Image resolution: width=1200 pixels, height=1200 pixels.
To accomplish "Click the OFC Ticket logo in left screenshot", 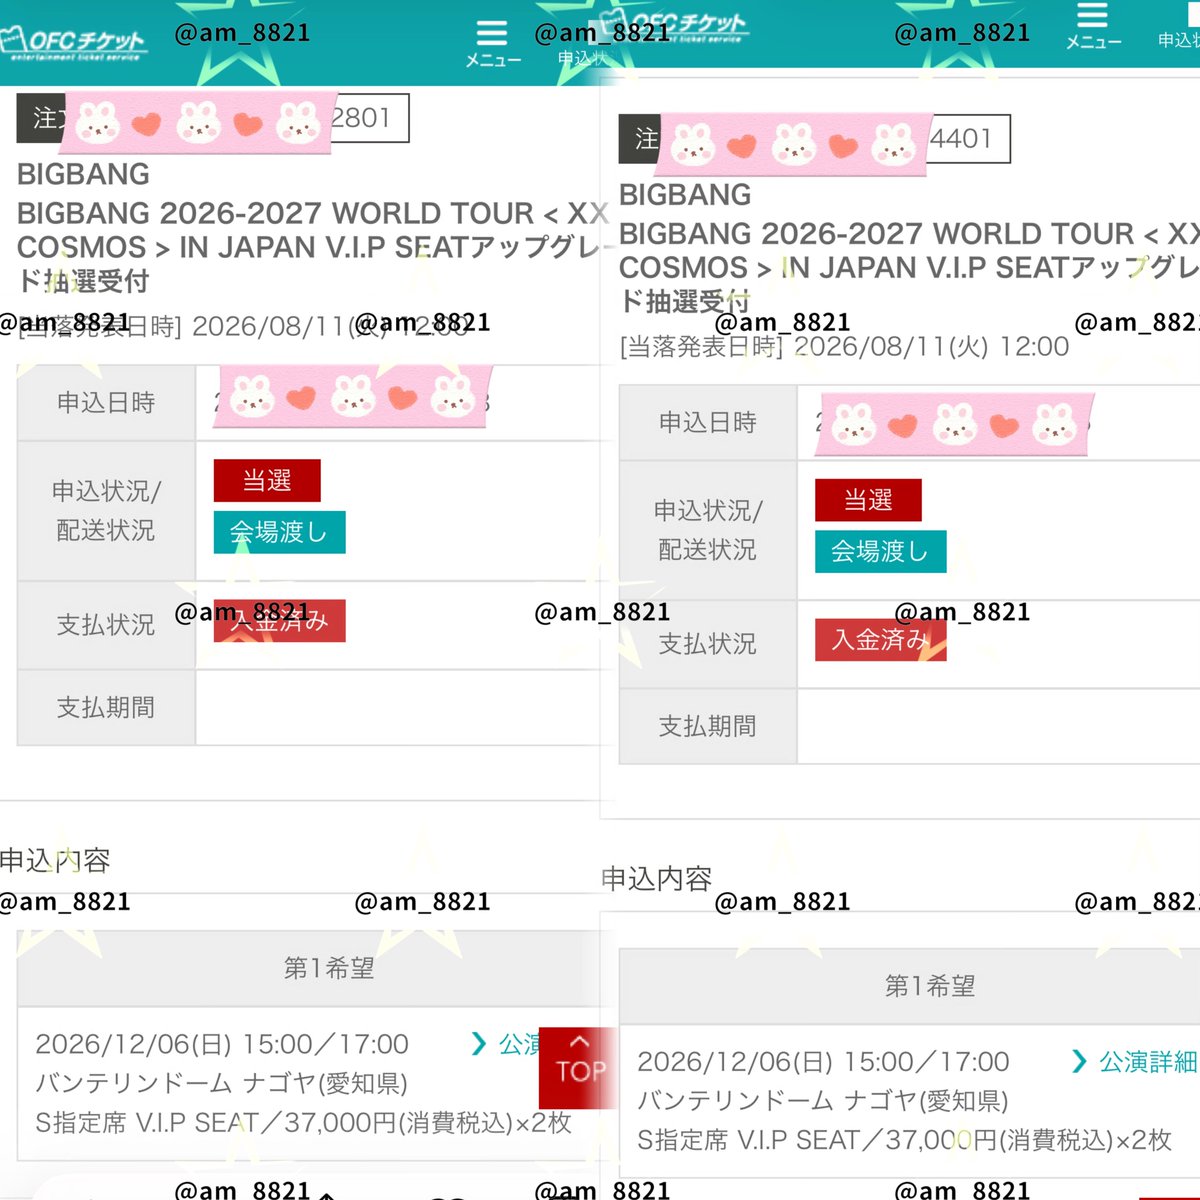I will pos(73,43).
